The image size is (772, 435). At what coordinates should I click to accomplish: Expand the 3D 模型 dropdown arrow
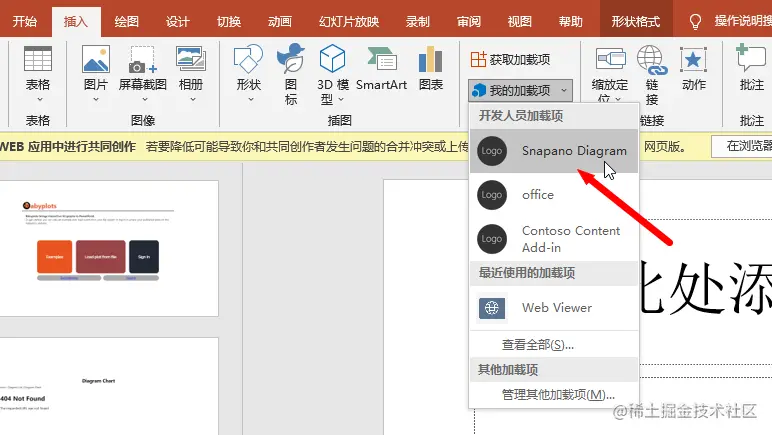tap(341, 100)
